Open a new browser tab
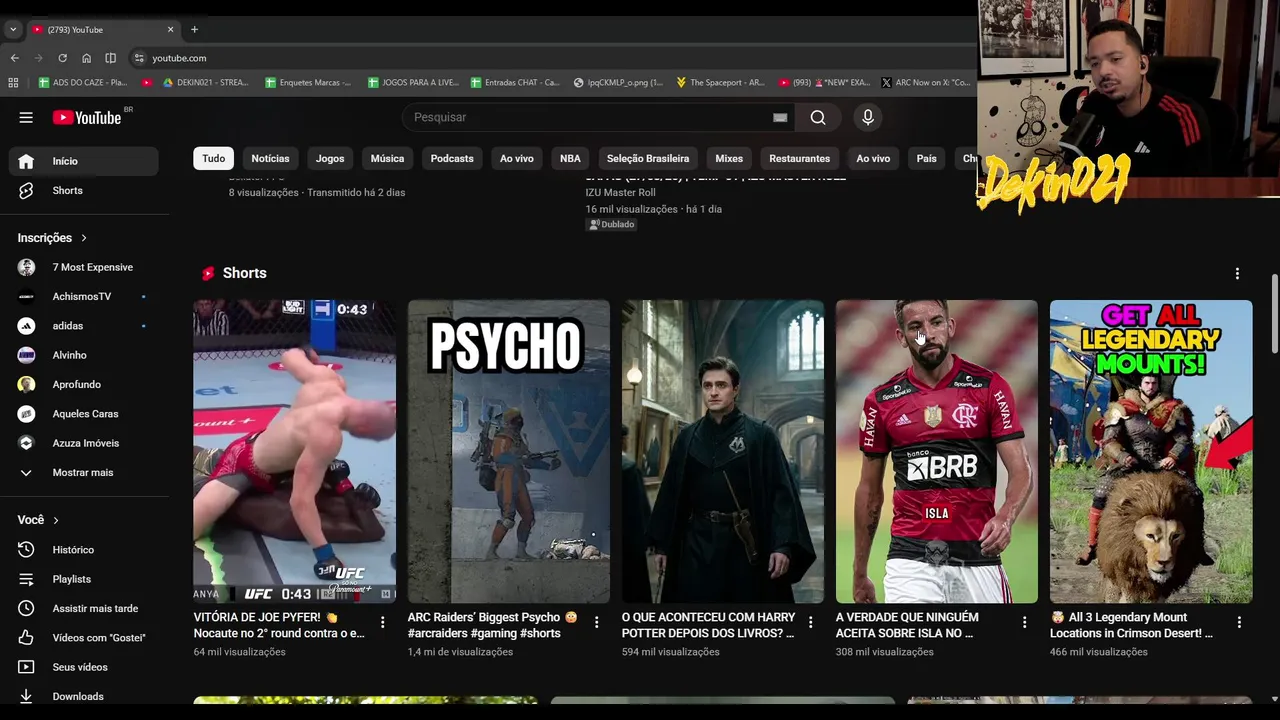Viewport: 1280px width, 720px height. coord(194,29)
